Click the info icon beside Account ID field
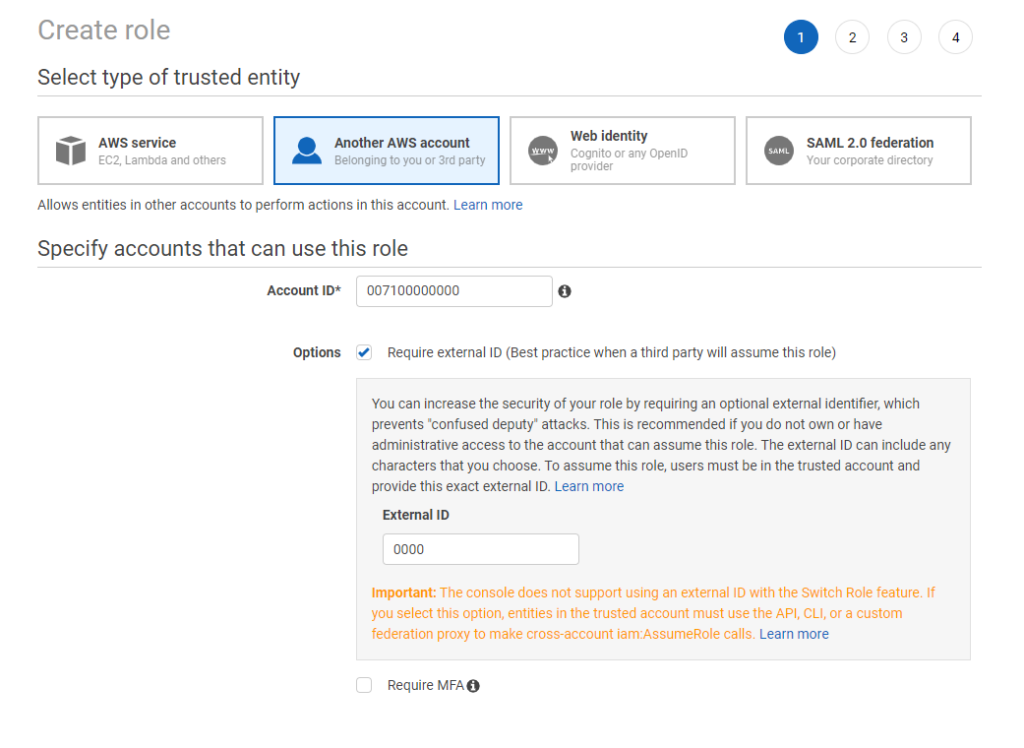Screen dimensions: 1024x748 (565, 291)
